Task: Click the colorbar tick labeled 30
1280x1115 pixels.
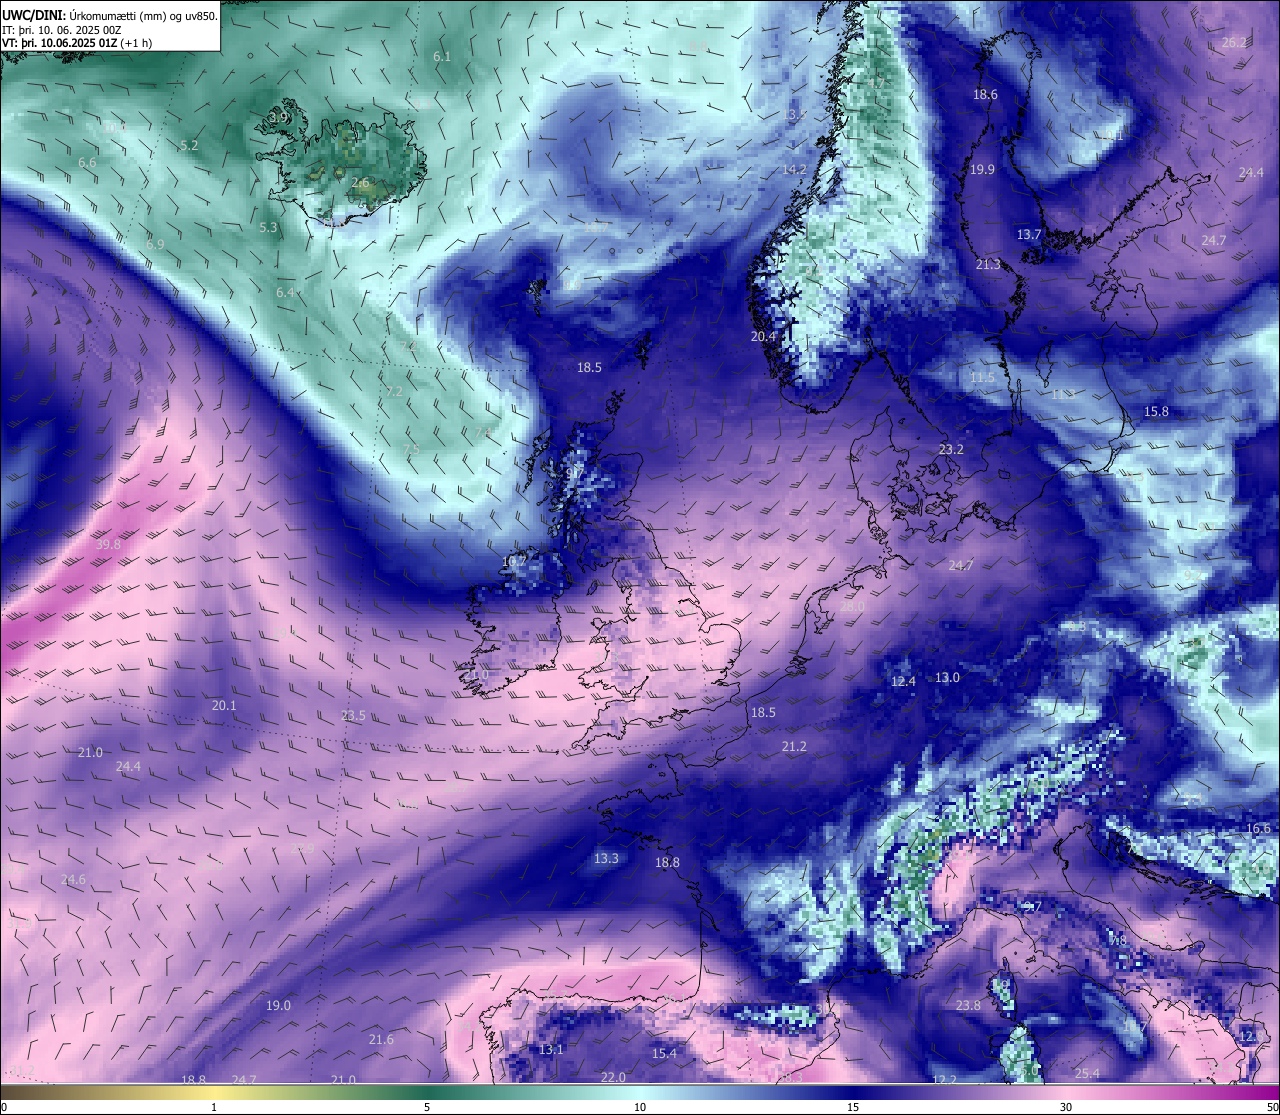Action: click(1066, 1107)
